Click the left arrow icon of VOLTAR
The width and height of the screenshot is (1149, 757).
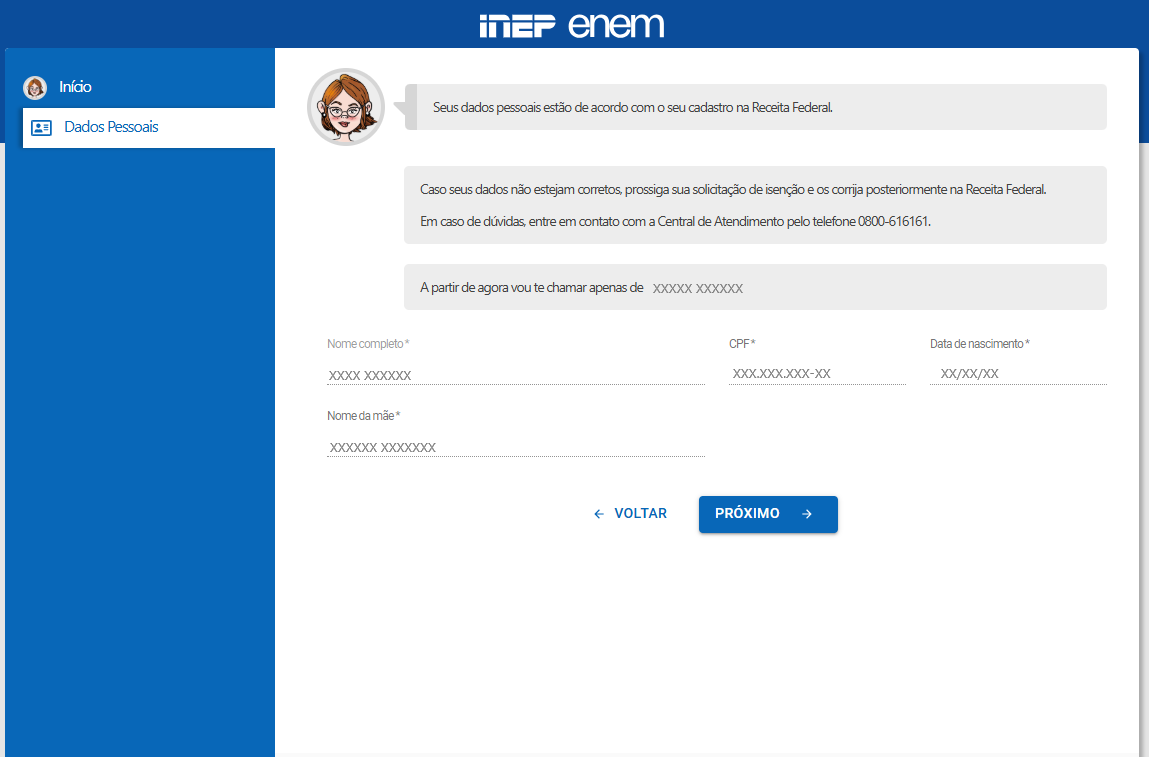pos(598,513)
